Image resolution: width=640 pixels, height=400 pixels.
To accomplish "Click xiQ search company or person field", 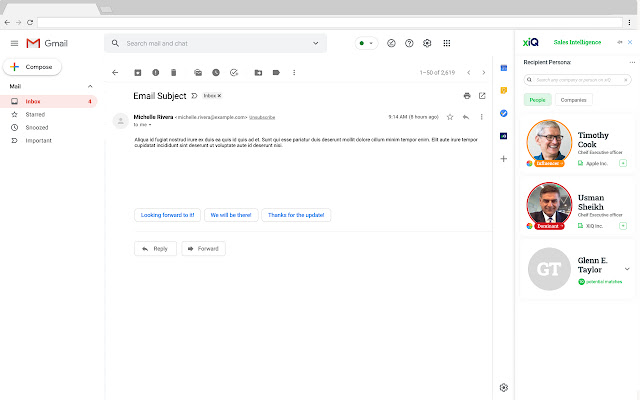I will point(577,80).
